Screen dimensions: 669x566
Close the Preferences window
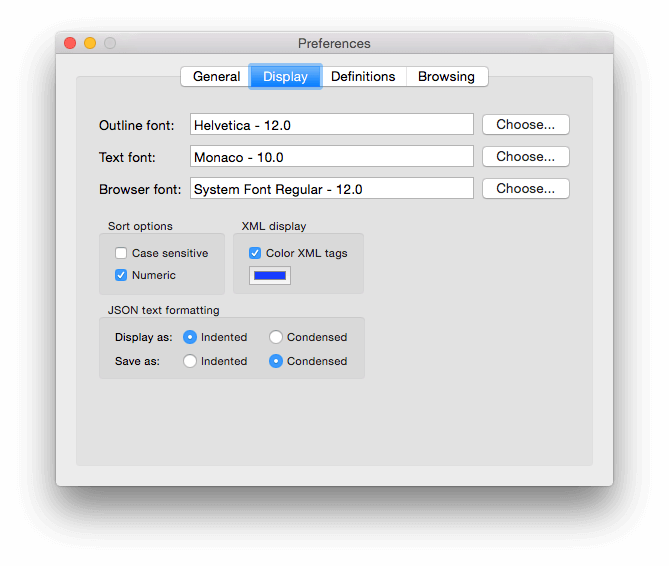(70, 43)
